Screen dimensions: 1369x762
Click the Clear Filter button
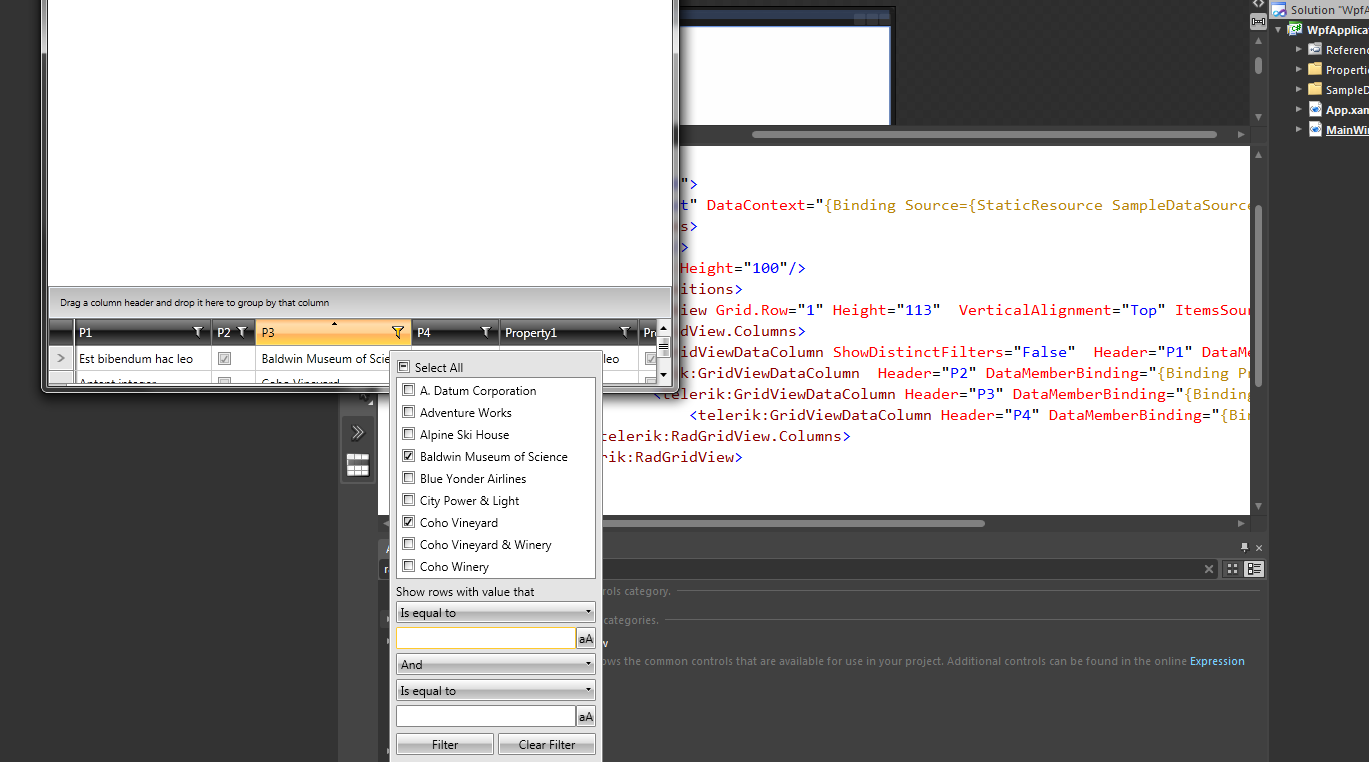(547, 745)
